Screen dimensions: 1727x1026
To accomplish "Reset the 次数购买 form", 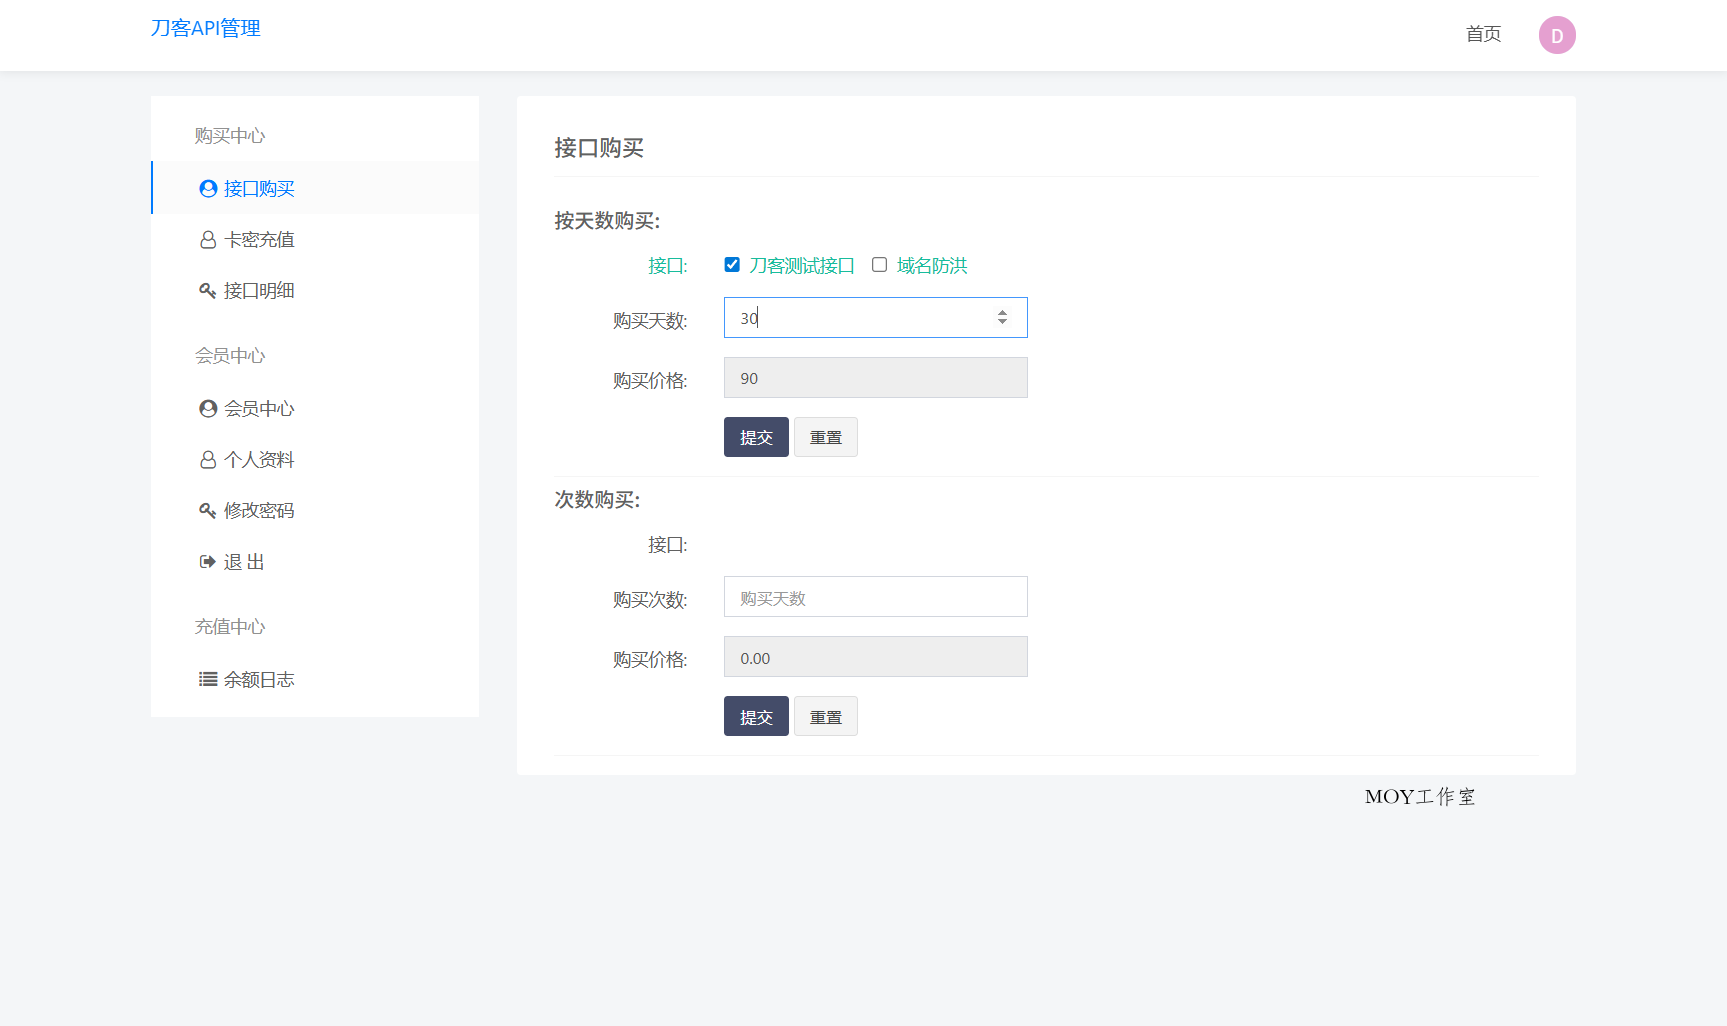I will tap(825, 717).
